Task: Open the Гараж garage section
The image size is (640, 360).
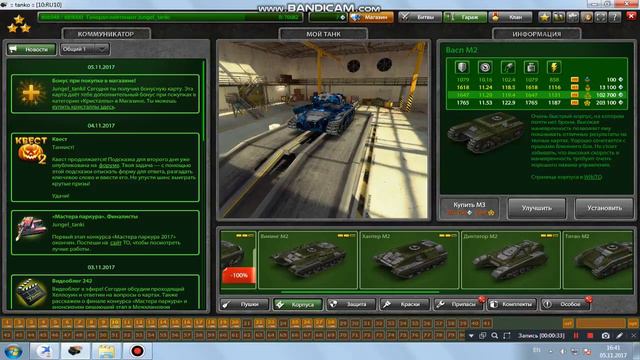Action: (465, 17)
